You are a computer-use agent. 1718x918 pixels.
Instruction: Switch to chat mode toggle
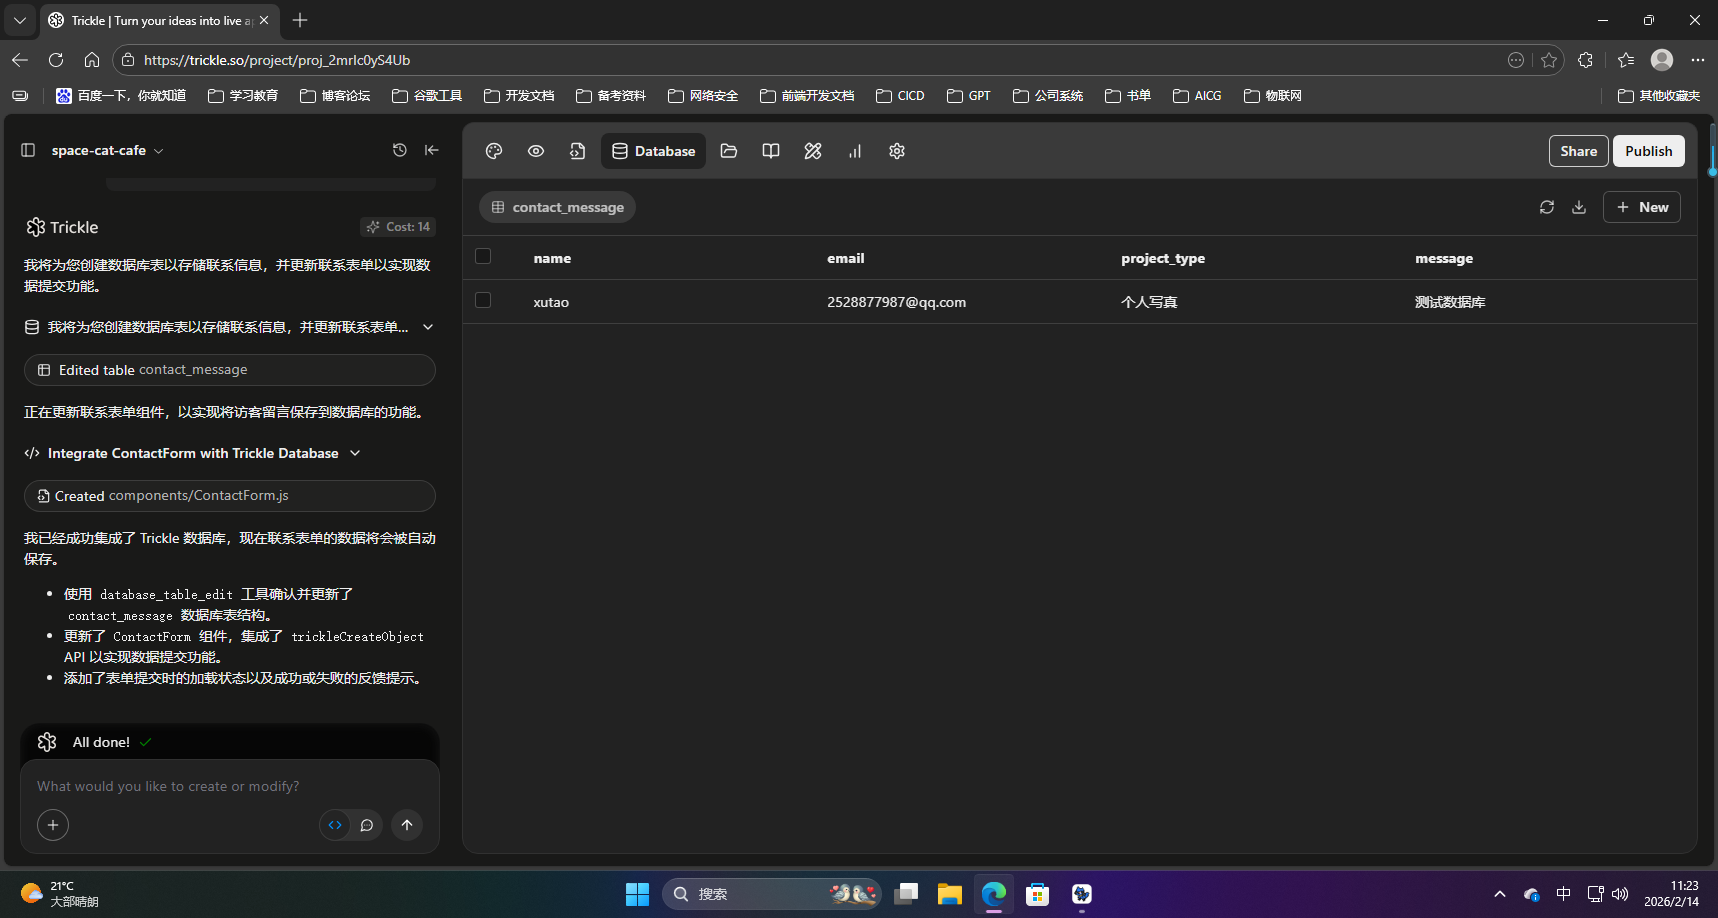pos(367,825)
